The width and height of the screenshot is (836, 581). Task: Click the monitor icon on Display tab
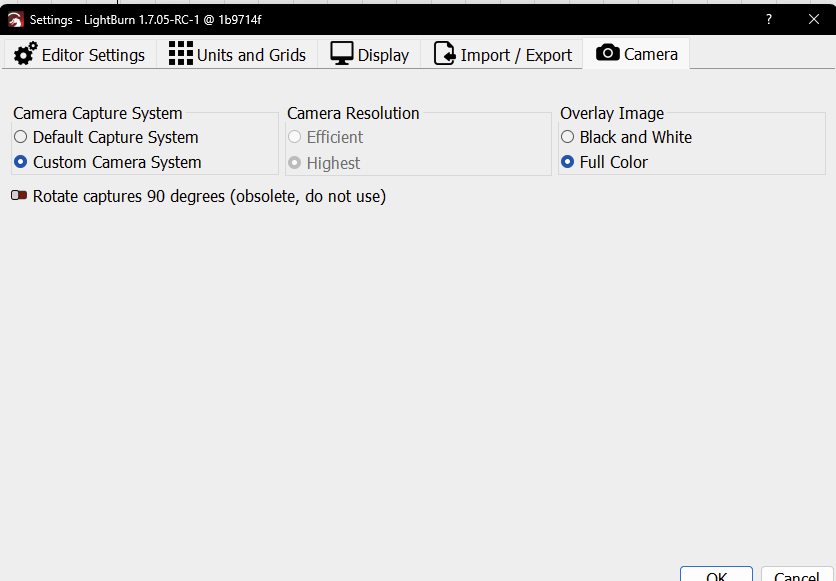coord(342,54)
